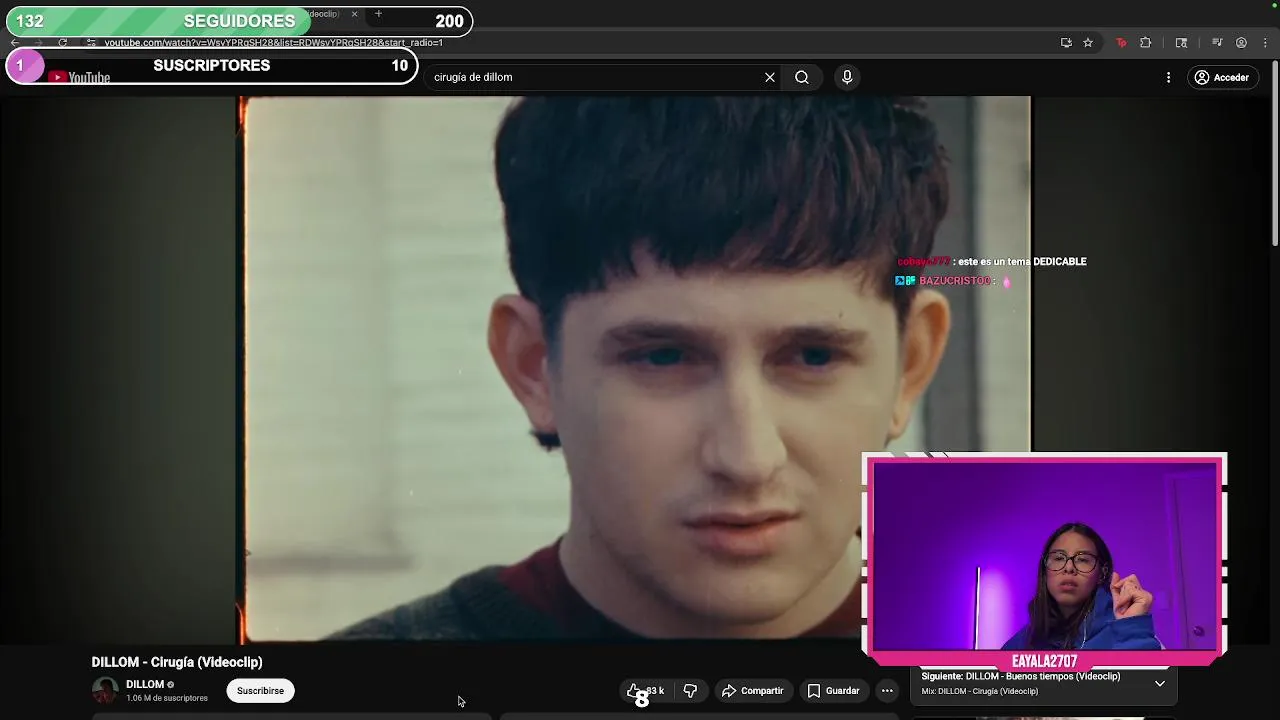Viewport: 1280px width, 720px height.
Task: Open more actions ellipsis beside Guardar
Action: click(887, 691)
